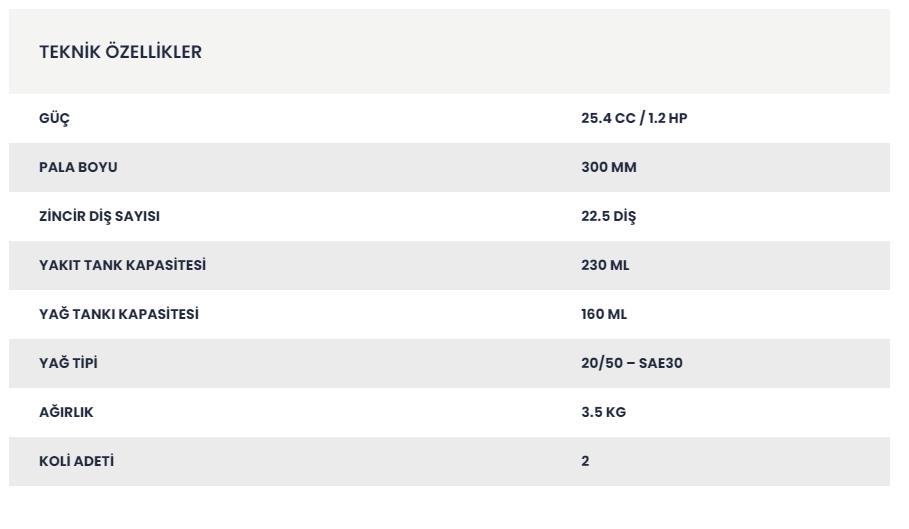Click the gray header band beside the title
This screenshot has width=909, height=529.
click(x=522, y=52)
